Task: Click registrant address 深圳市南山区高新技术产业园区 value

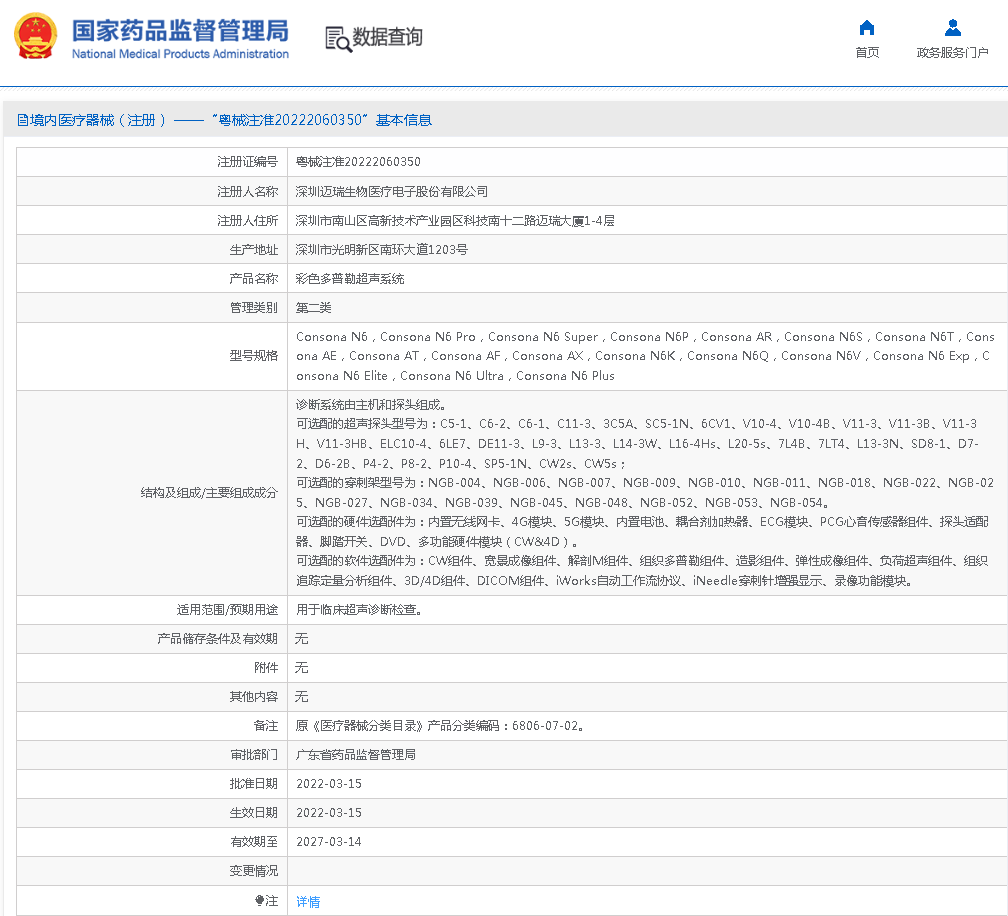Action: point(455,220)
